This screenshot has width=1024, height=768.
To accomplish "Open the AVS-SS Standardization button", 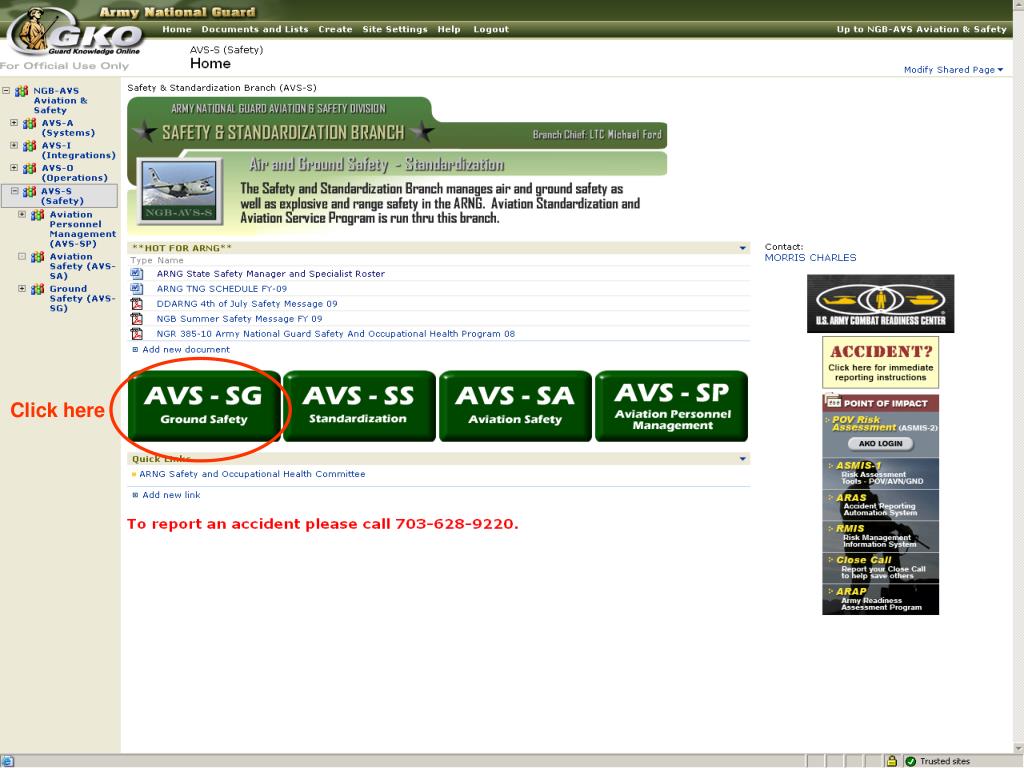I will [359, 406].
